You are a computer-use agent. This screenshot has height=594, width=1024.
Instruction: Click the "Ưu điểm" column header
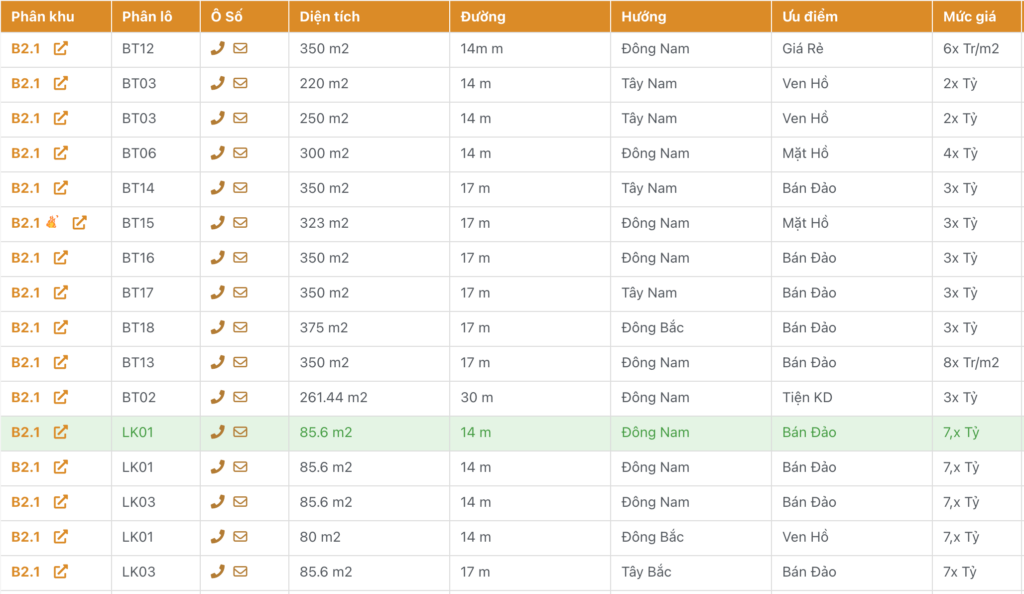[x=810, y=17]
